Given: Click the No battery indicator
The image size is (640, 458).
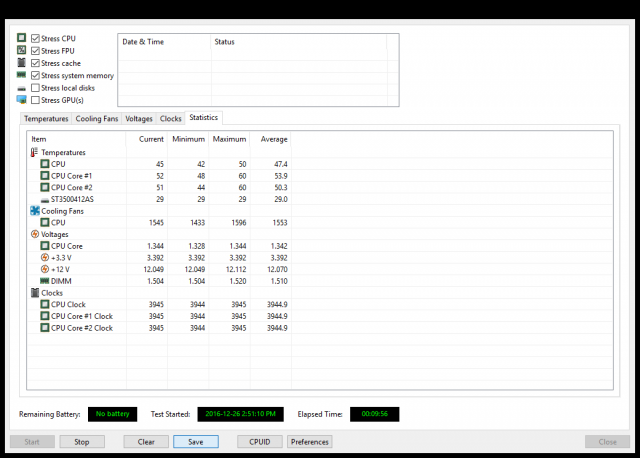Looking at the screenshot, I should point(113,414).
